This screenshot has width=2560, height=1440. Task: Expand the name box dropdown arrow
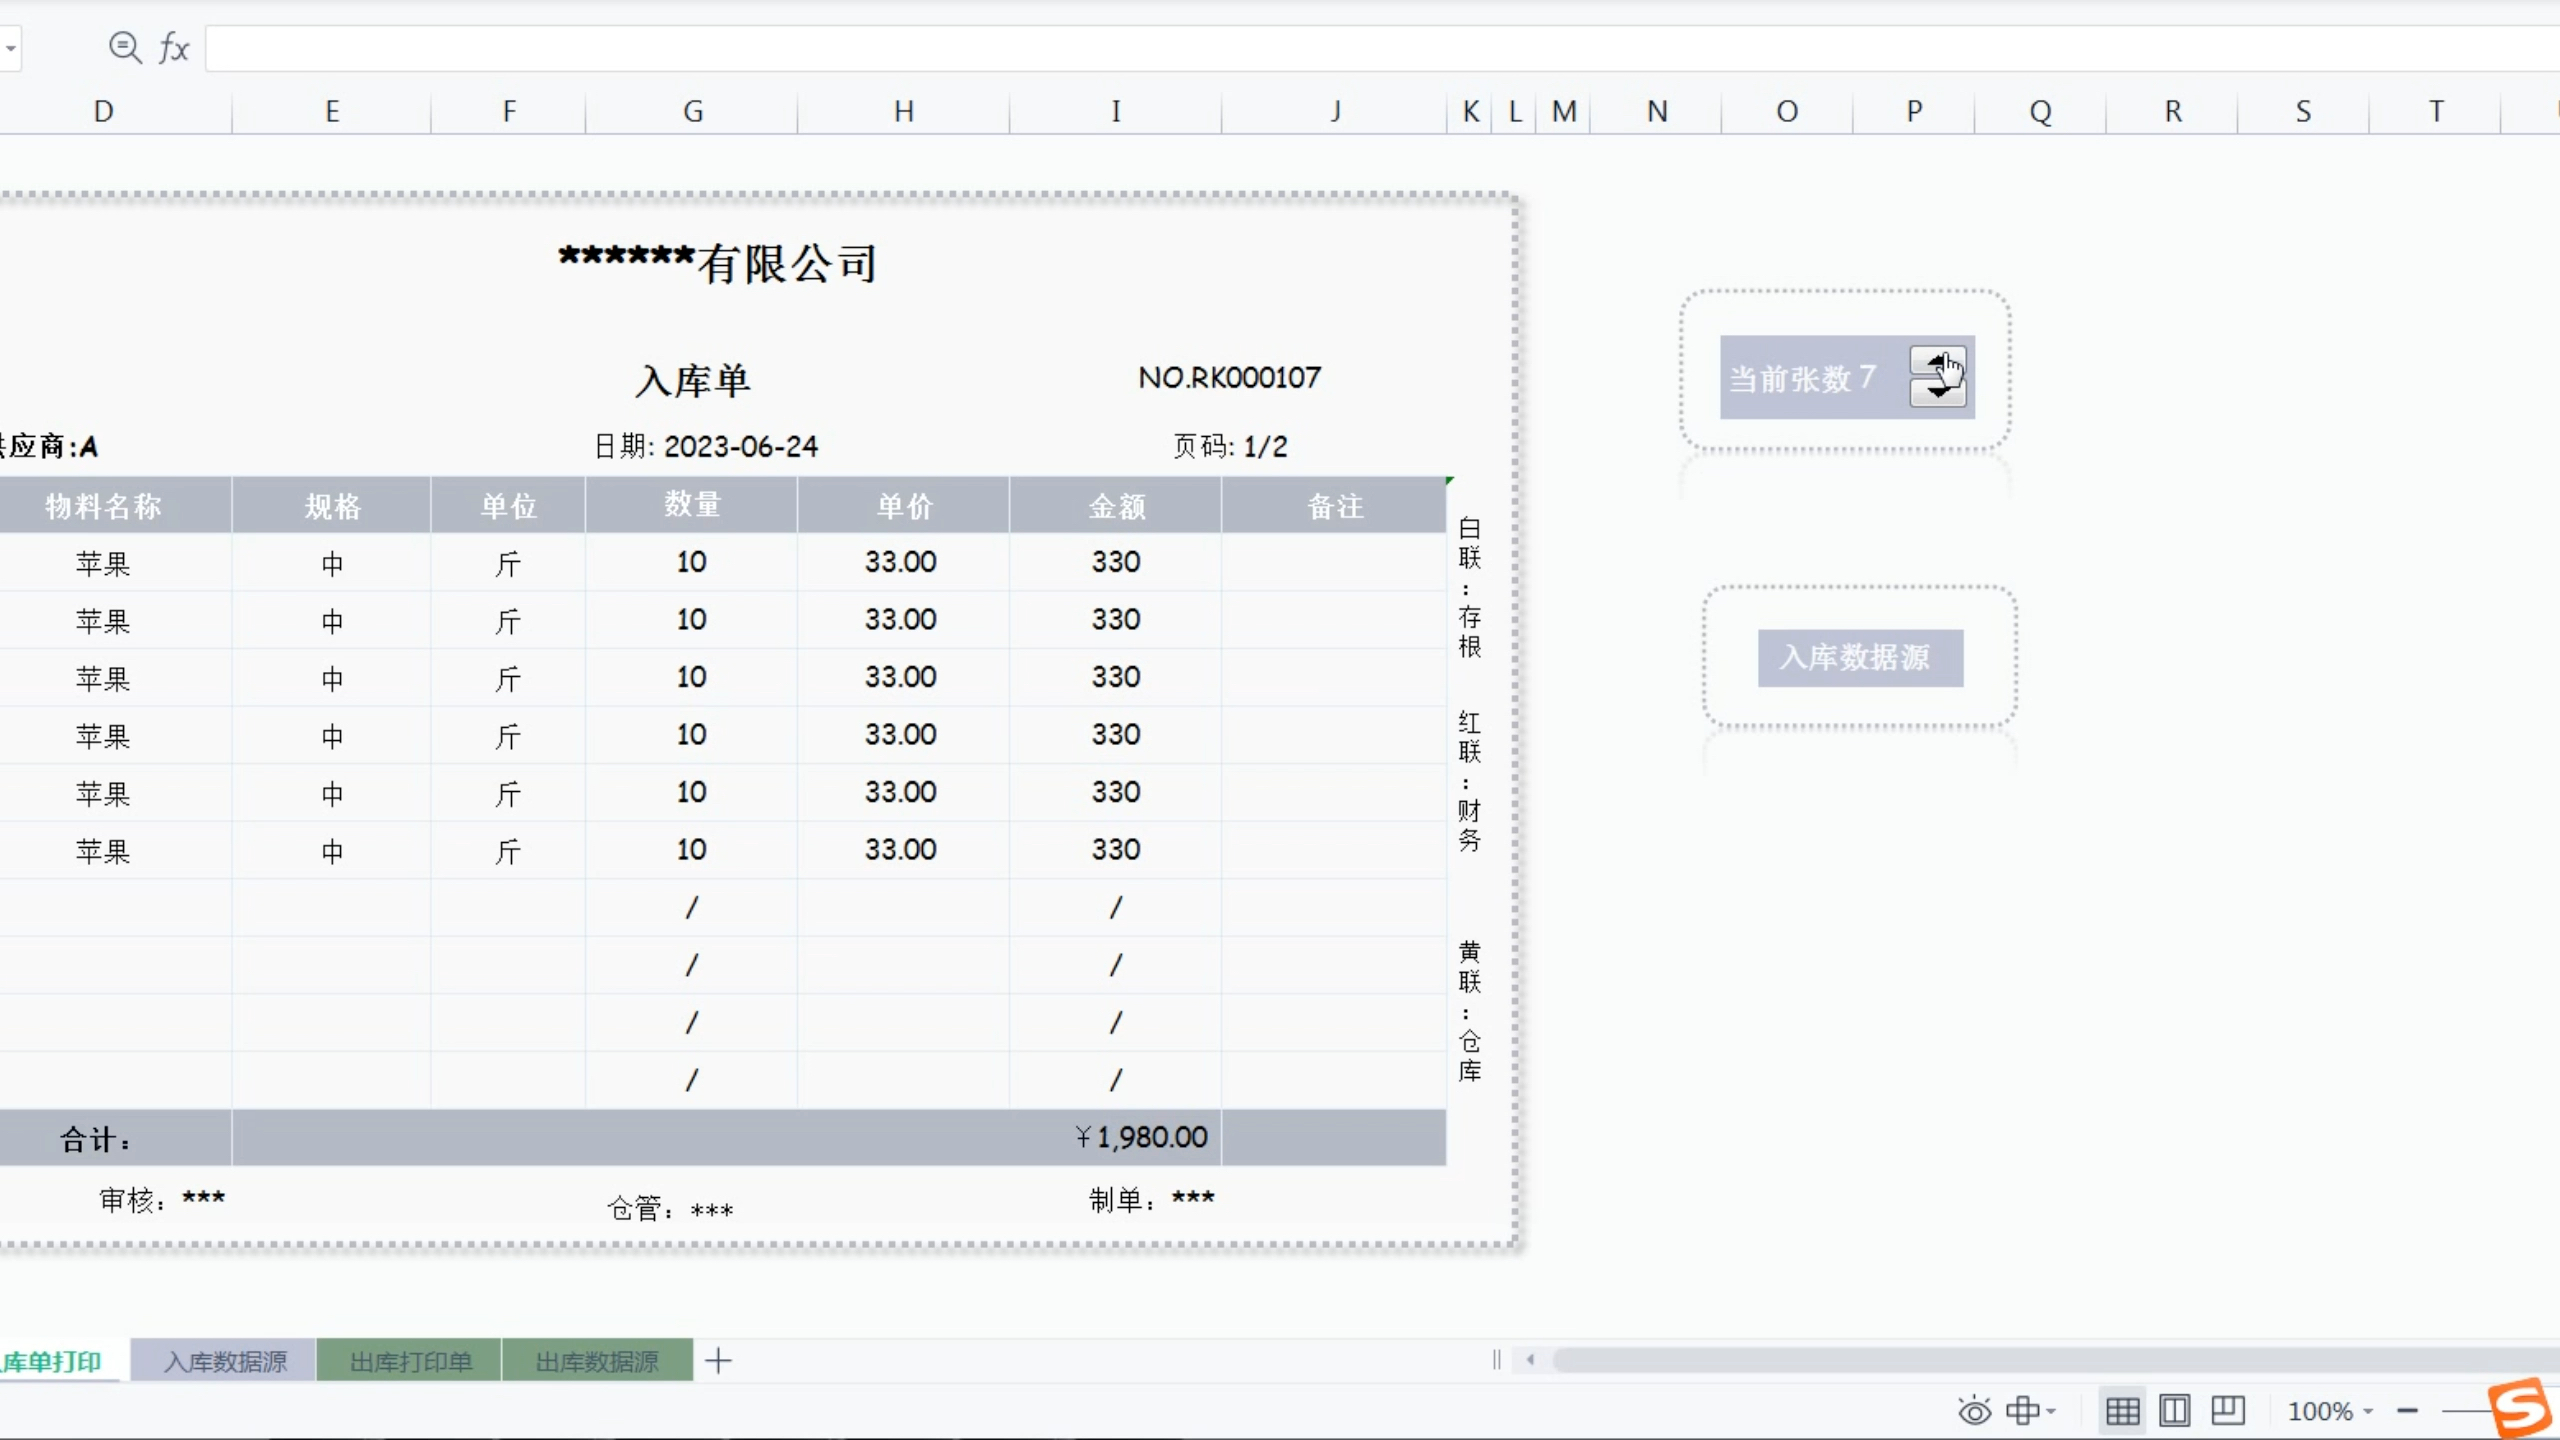coord(10,48)
